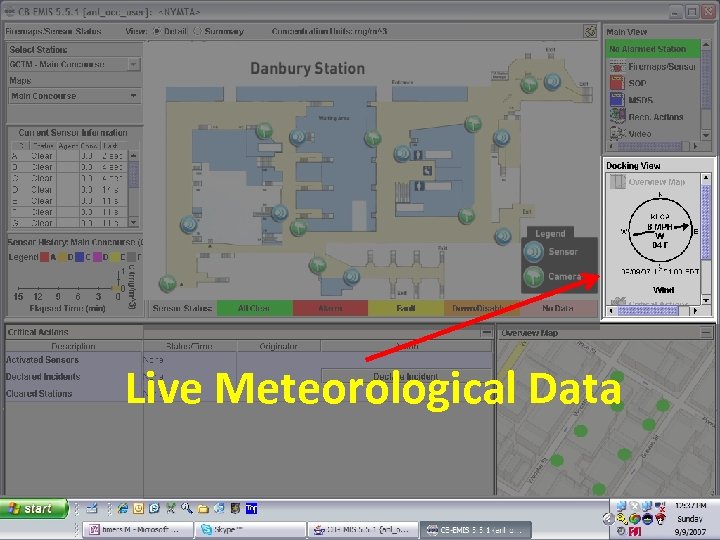Click the up arrow of the sensor table scrollbar
Viewport: 720px width, 540px height.
(133, 156)
